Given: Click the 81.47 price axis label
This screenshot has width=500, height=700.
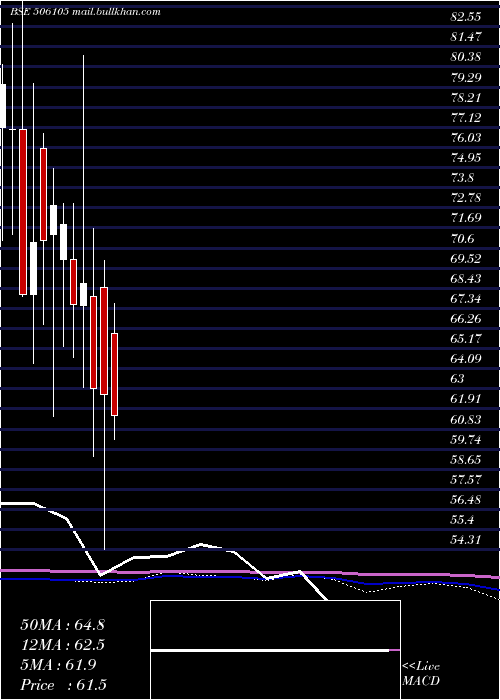Looking at the screenshot, I should (x=466, y=37).
